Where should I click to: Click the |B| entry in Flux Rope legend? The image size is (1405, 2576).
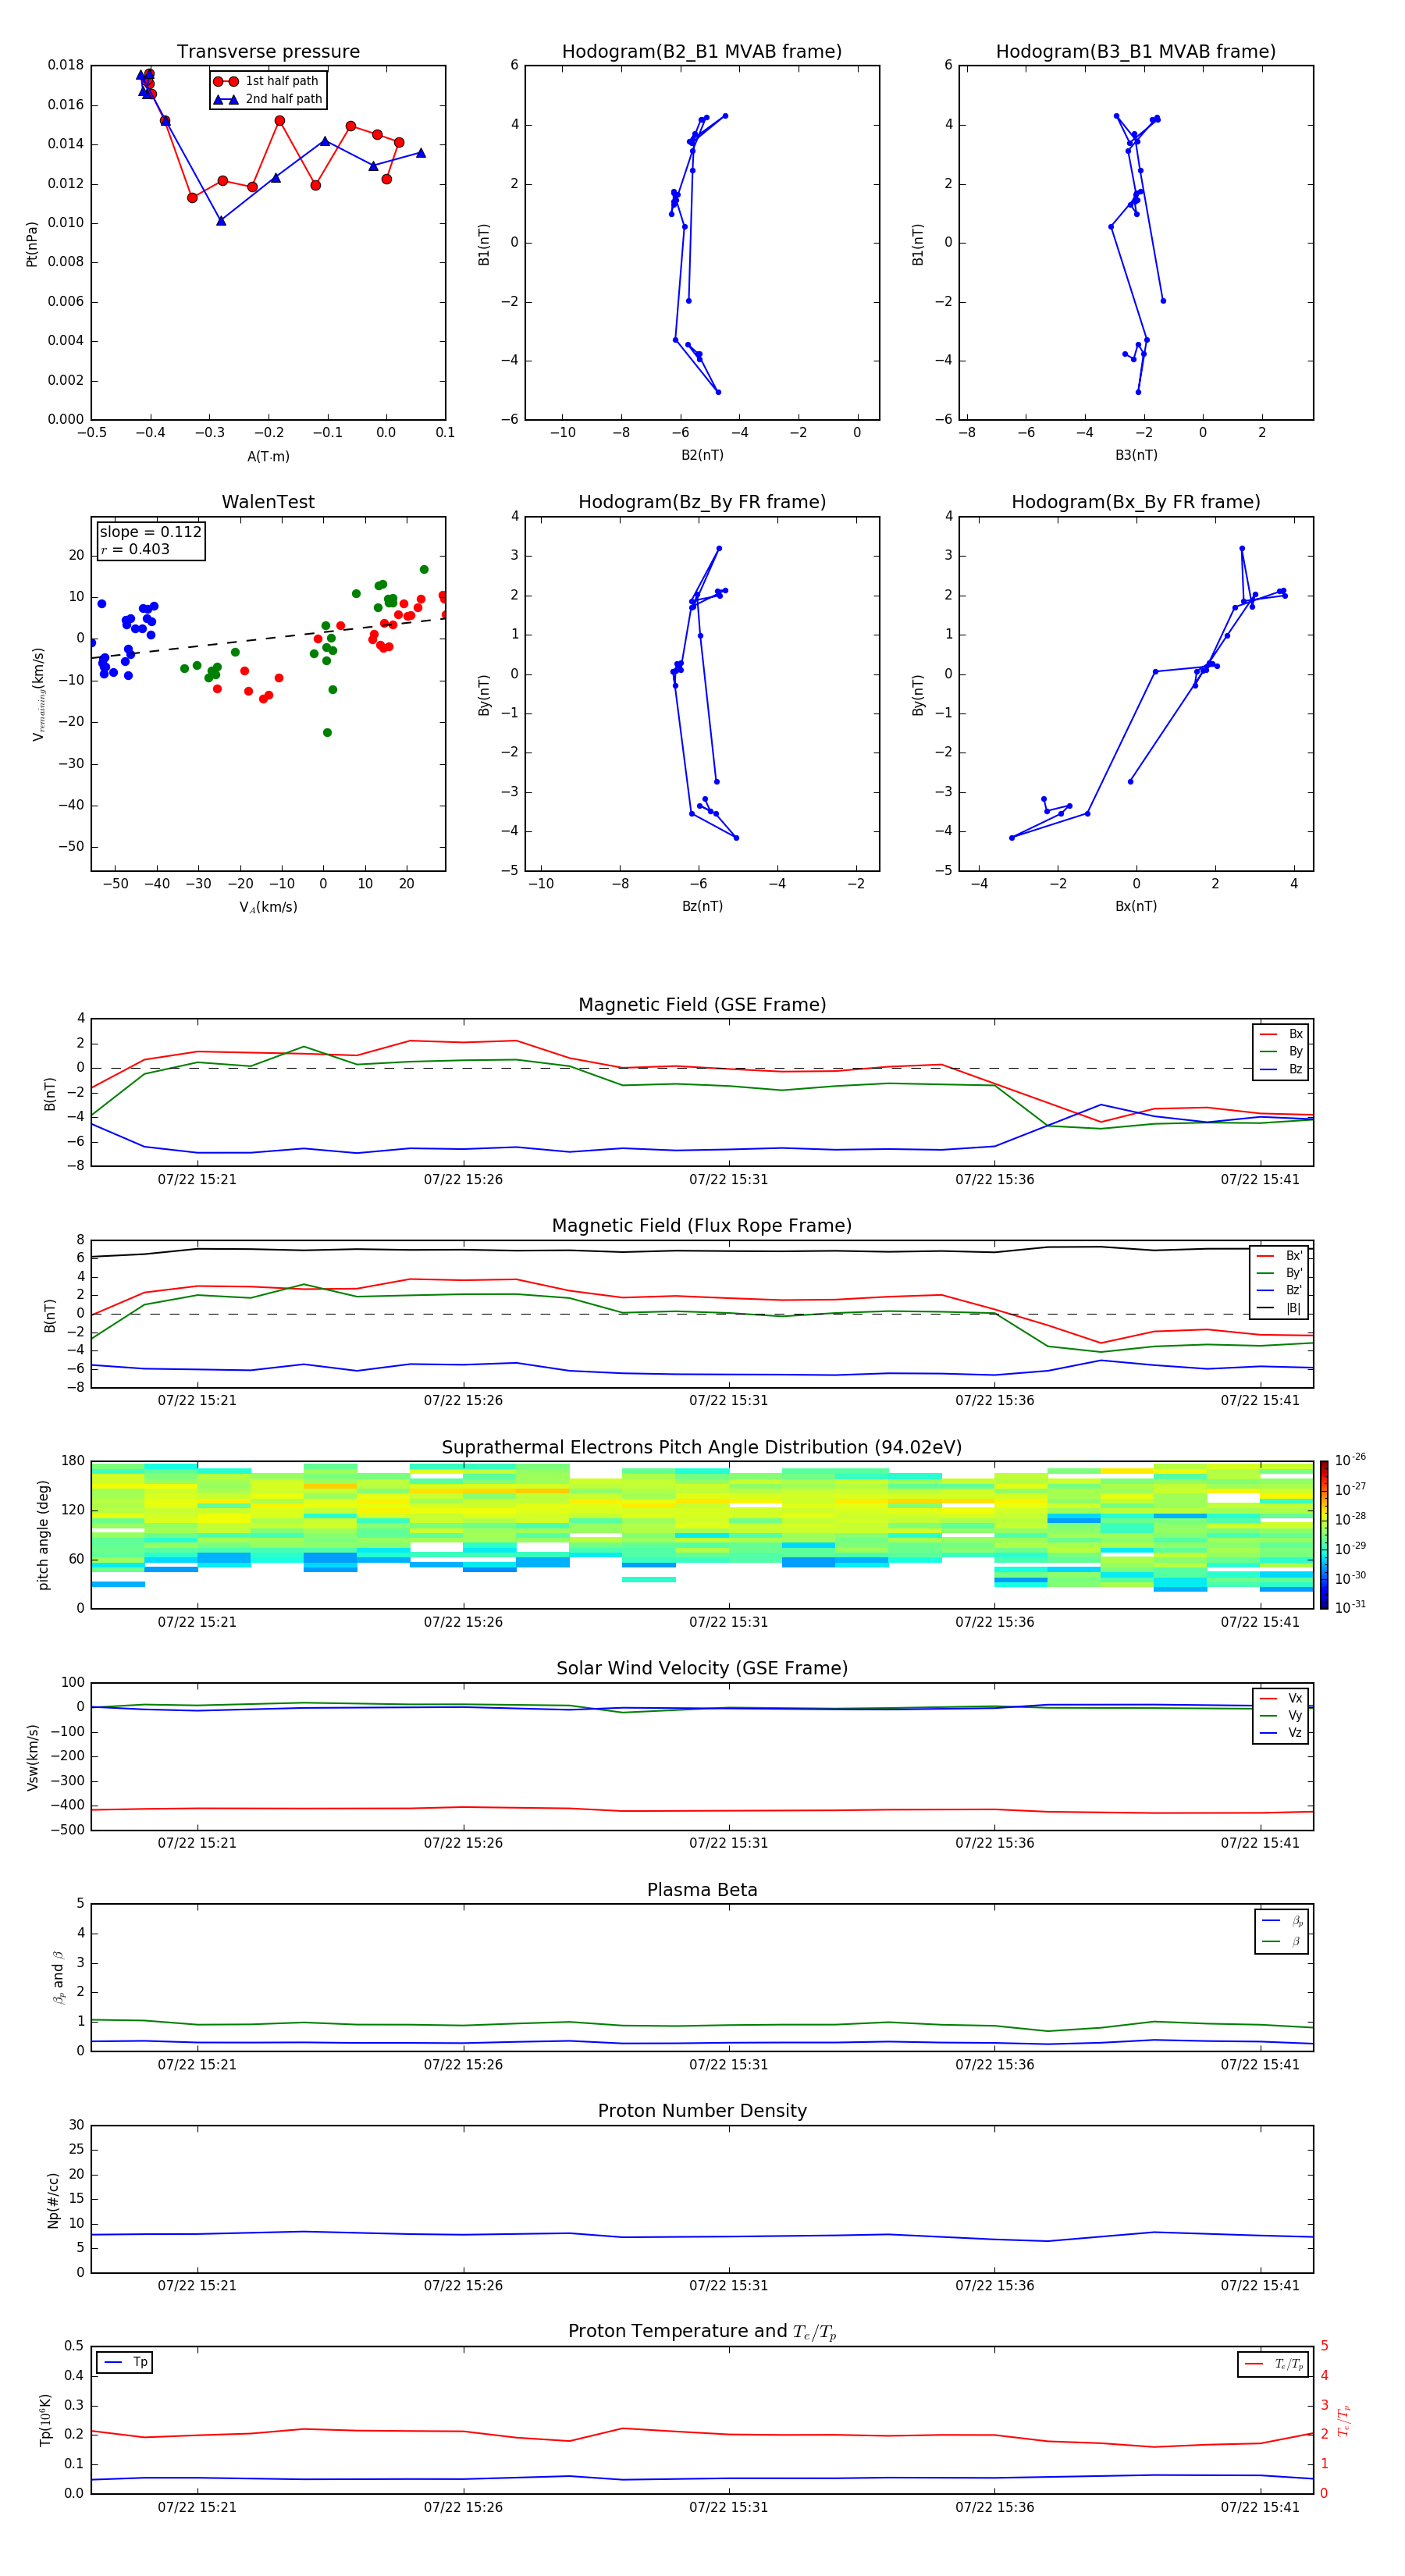click(1279, 1308)
